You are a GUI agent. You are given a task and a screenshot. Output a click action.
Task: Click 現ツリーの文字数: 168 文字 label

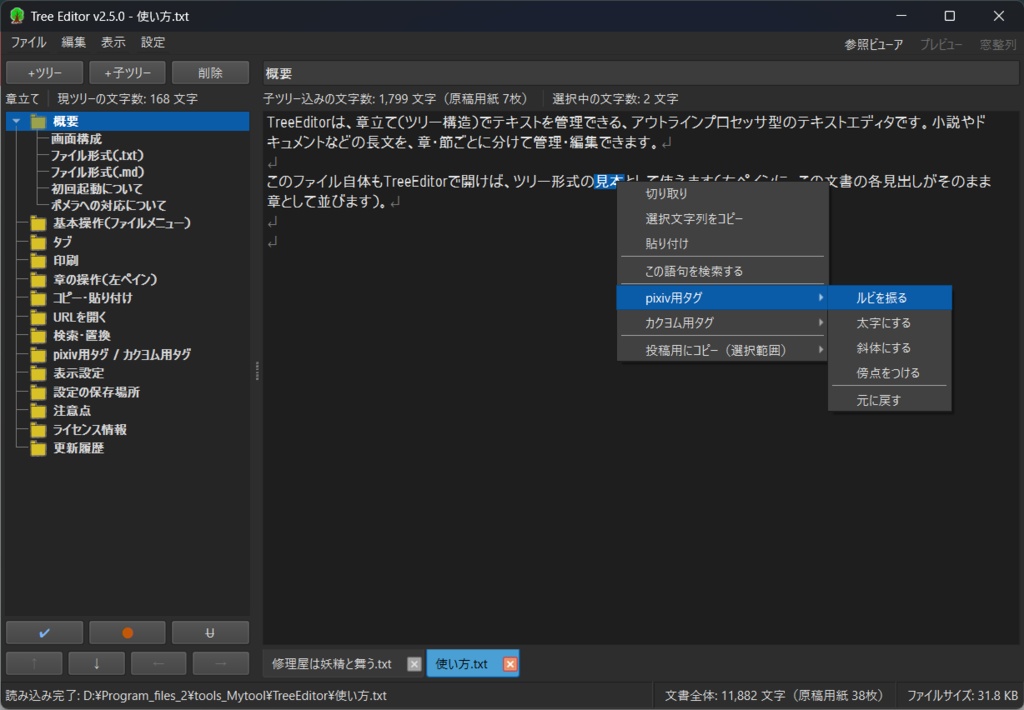pyautogui.click(x=127, y=99)
